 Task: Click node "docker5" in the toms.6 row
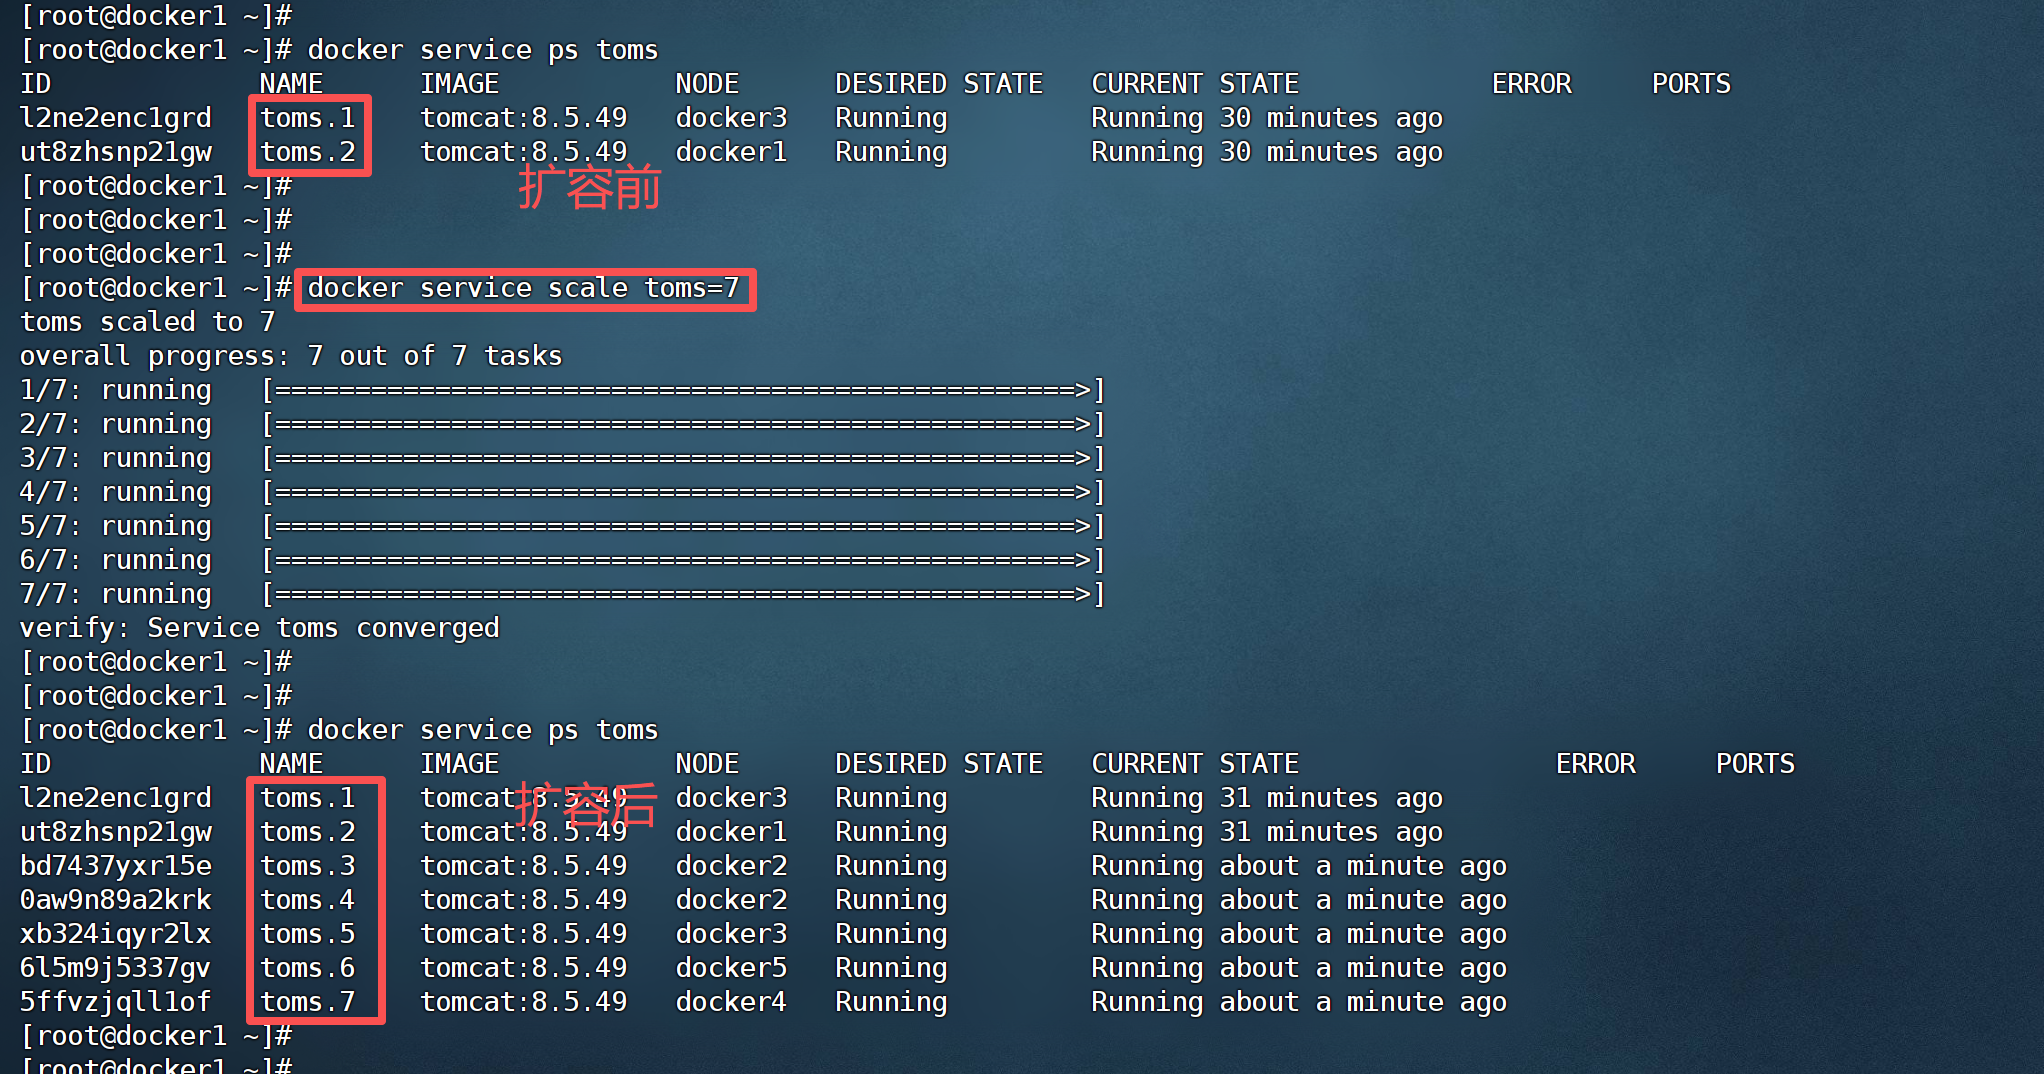pos(732,968)
